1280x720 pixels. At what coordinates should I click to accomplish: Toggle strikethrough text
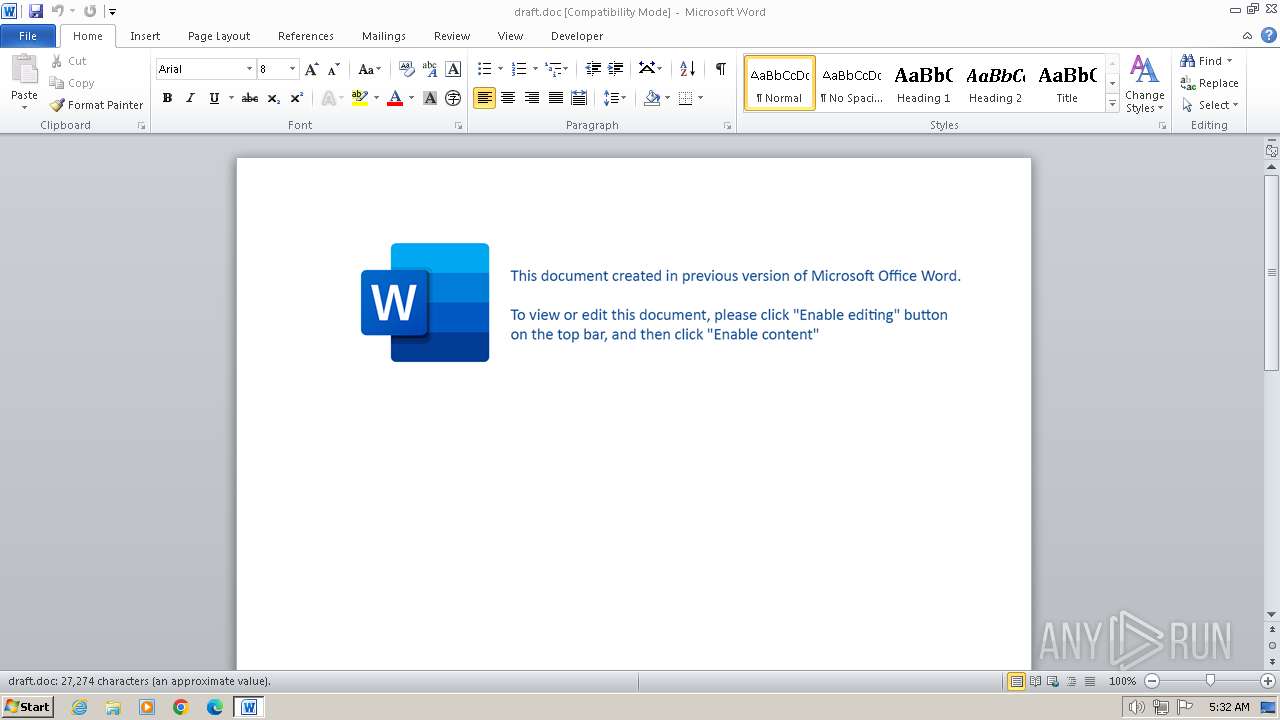tap(250, 98)
